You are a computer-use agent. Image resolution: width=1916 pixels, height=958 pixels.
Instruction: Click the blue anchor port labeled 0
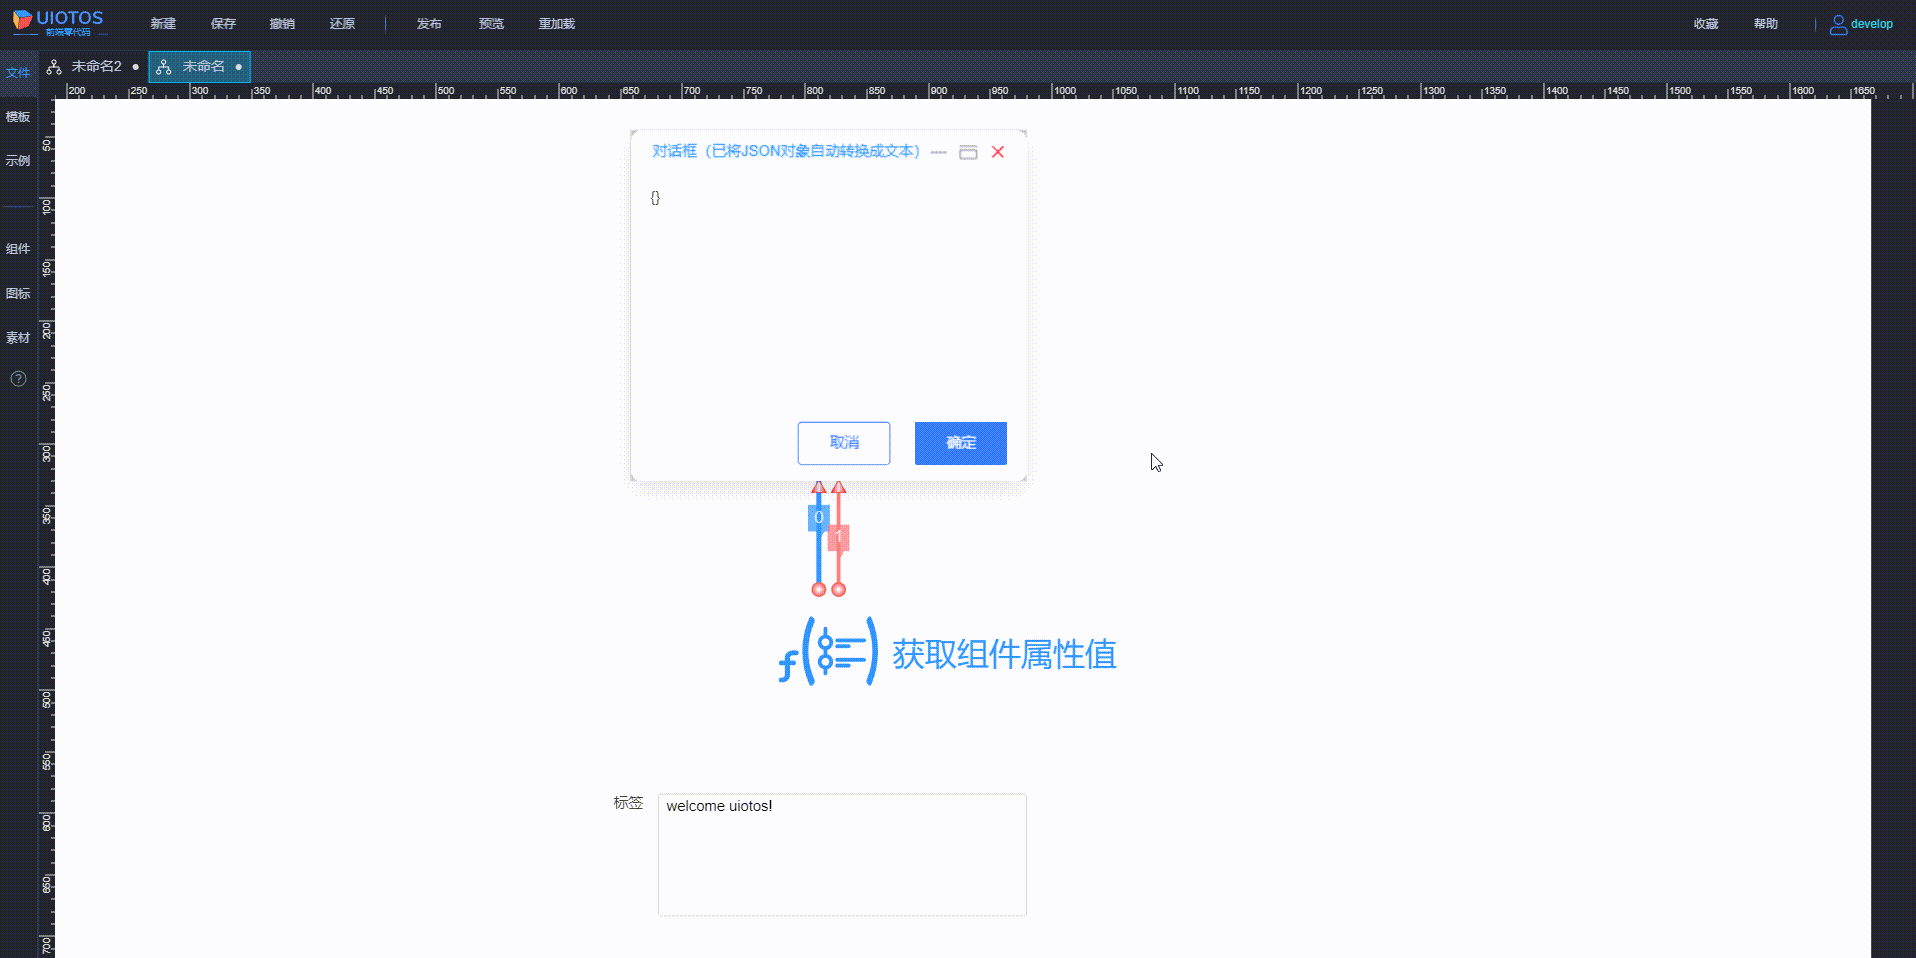tap(818, 517)
